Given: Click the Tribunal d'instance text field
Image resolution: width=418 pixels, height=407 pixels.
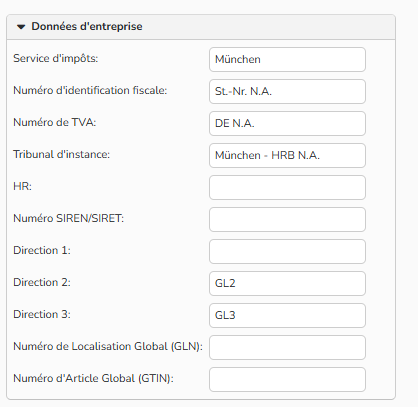Looking at the screenshot, I should pos(287,155).
